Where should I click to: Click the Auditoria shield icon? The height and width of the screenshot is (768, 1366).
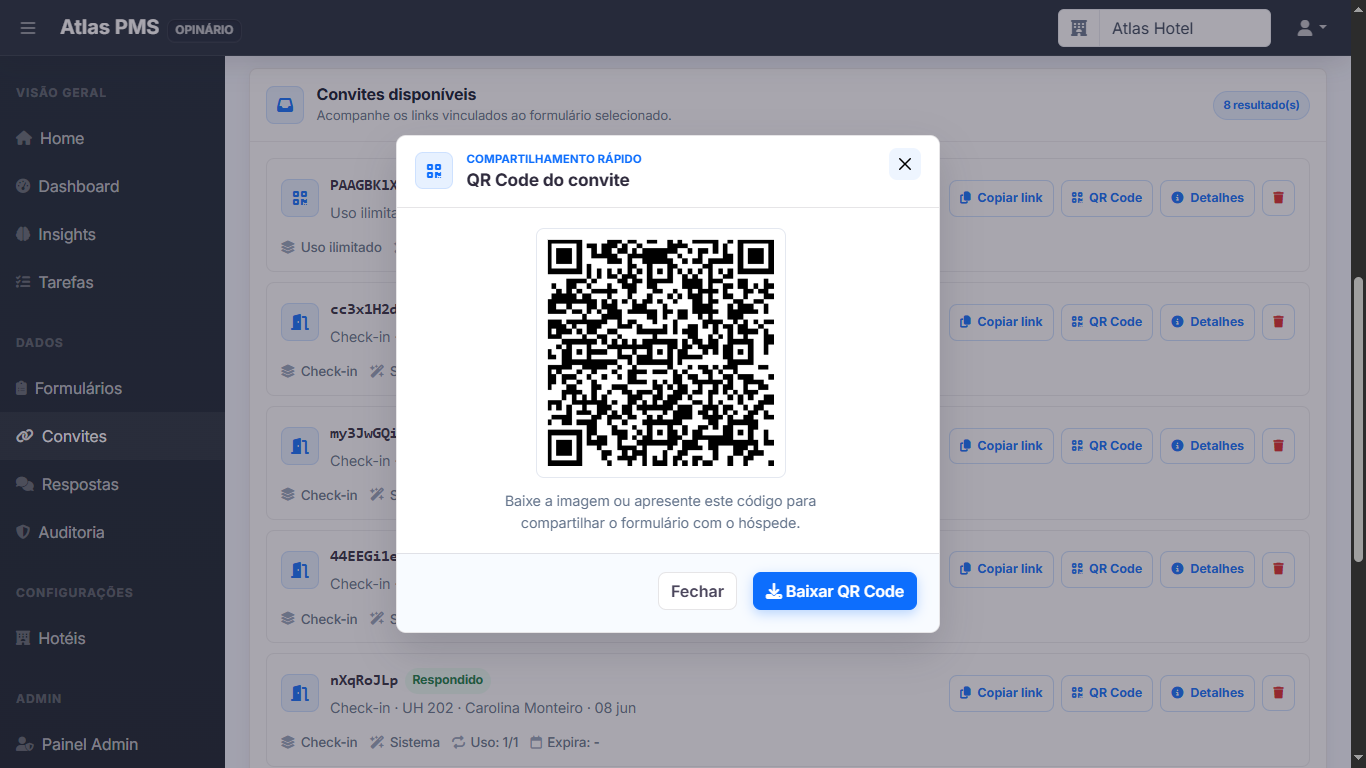[23, 532]
